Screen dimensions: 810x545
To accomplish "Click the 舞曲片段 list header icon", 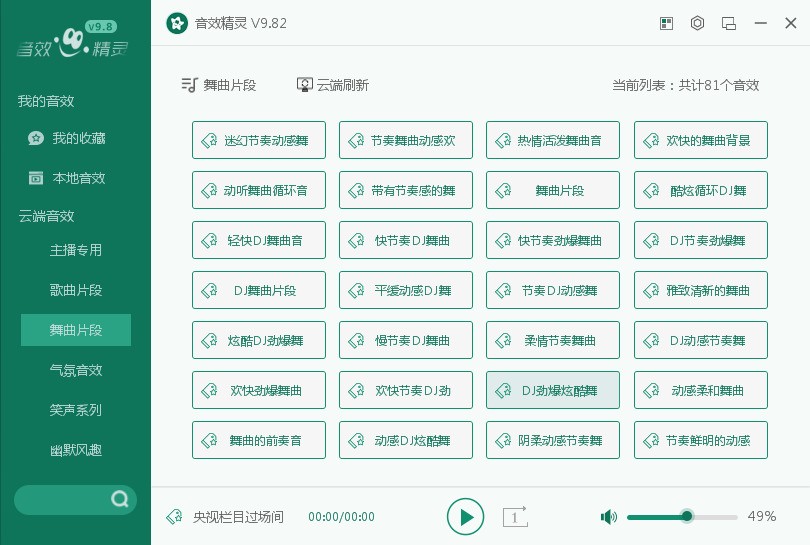I will click(x=190, y=85).
